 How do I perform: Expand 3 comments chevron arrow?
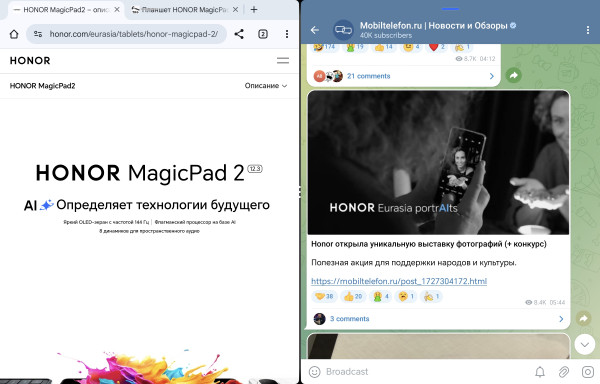(561, 319)
